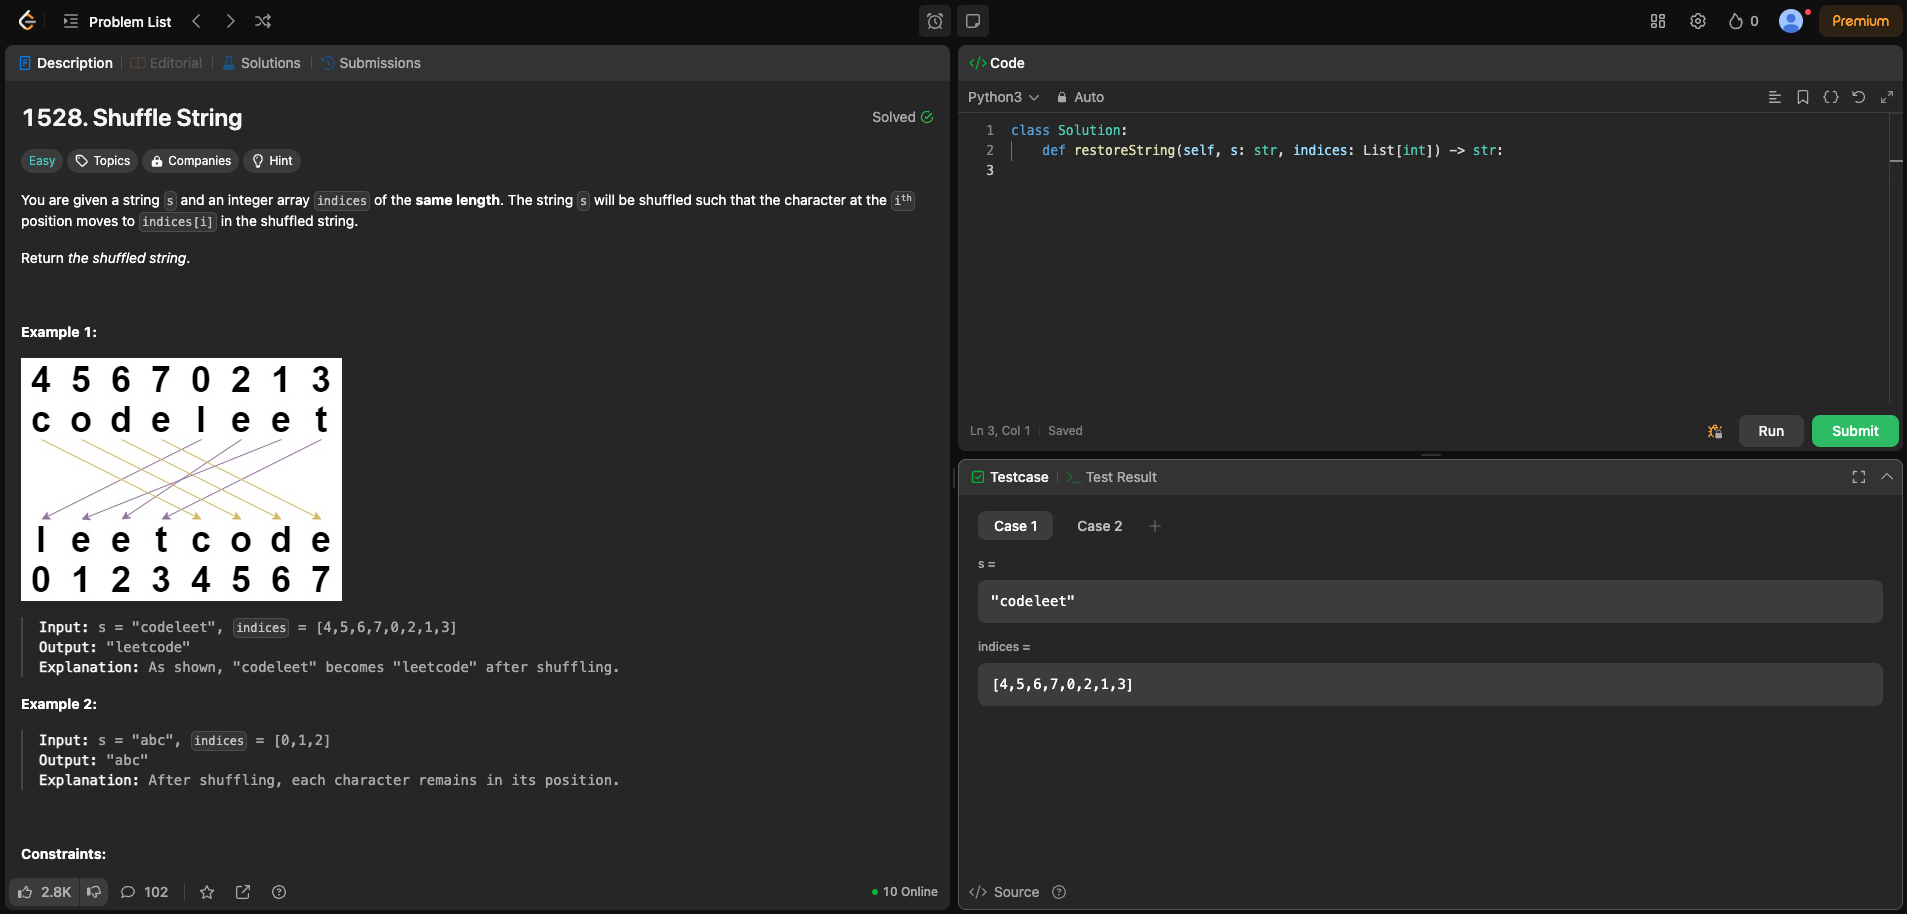Open the timer alarm clock icon
The image size is (1907, 914).
[x=935, y=21]
